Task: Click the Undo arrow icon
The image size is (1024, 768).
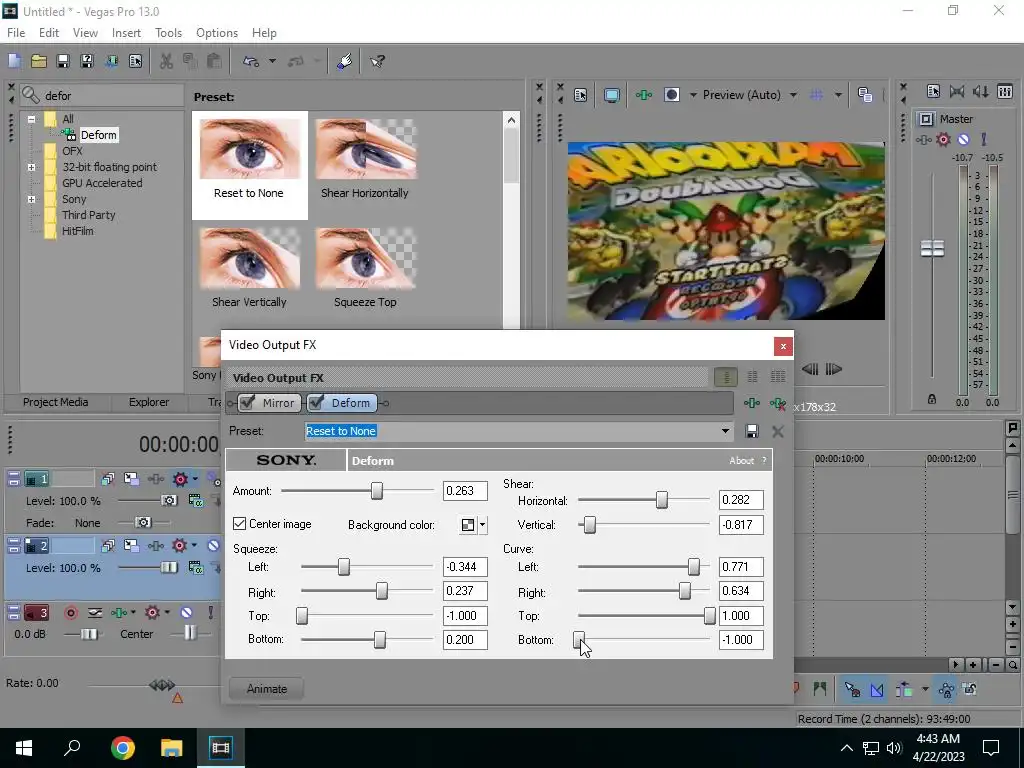Action: pos(250,61)
